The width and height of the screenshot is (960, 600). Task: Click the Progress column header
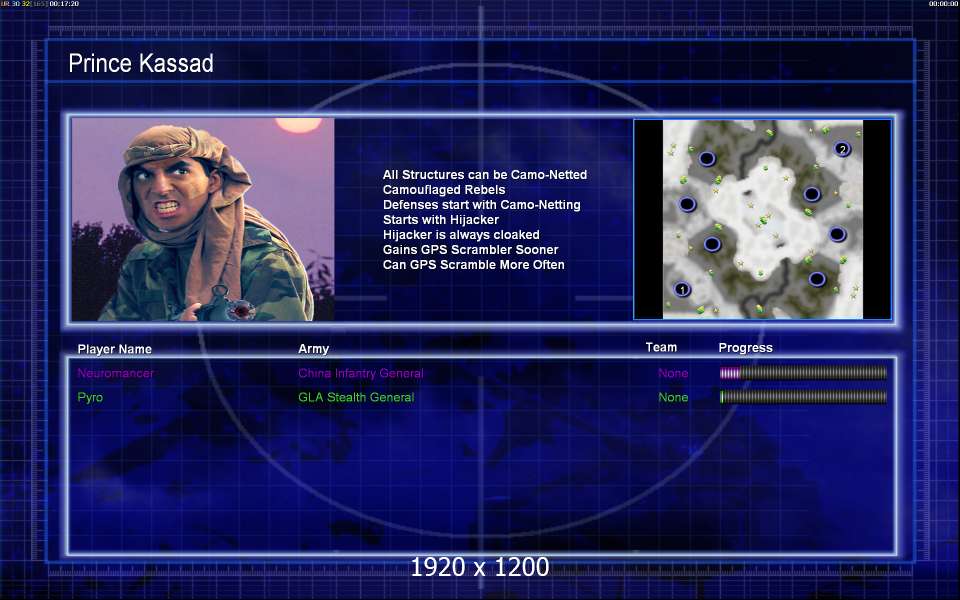[x=745, y=348]
